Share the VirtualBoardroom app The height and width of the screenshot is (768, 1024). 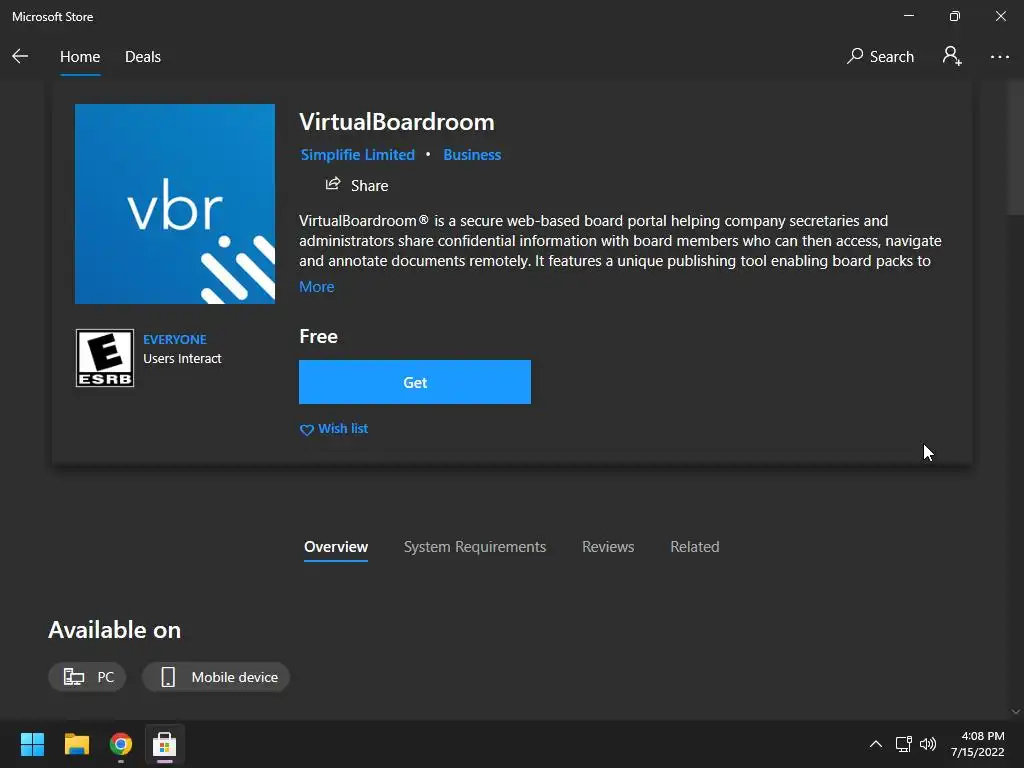(x=357, y=185)
